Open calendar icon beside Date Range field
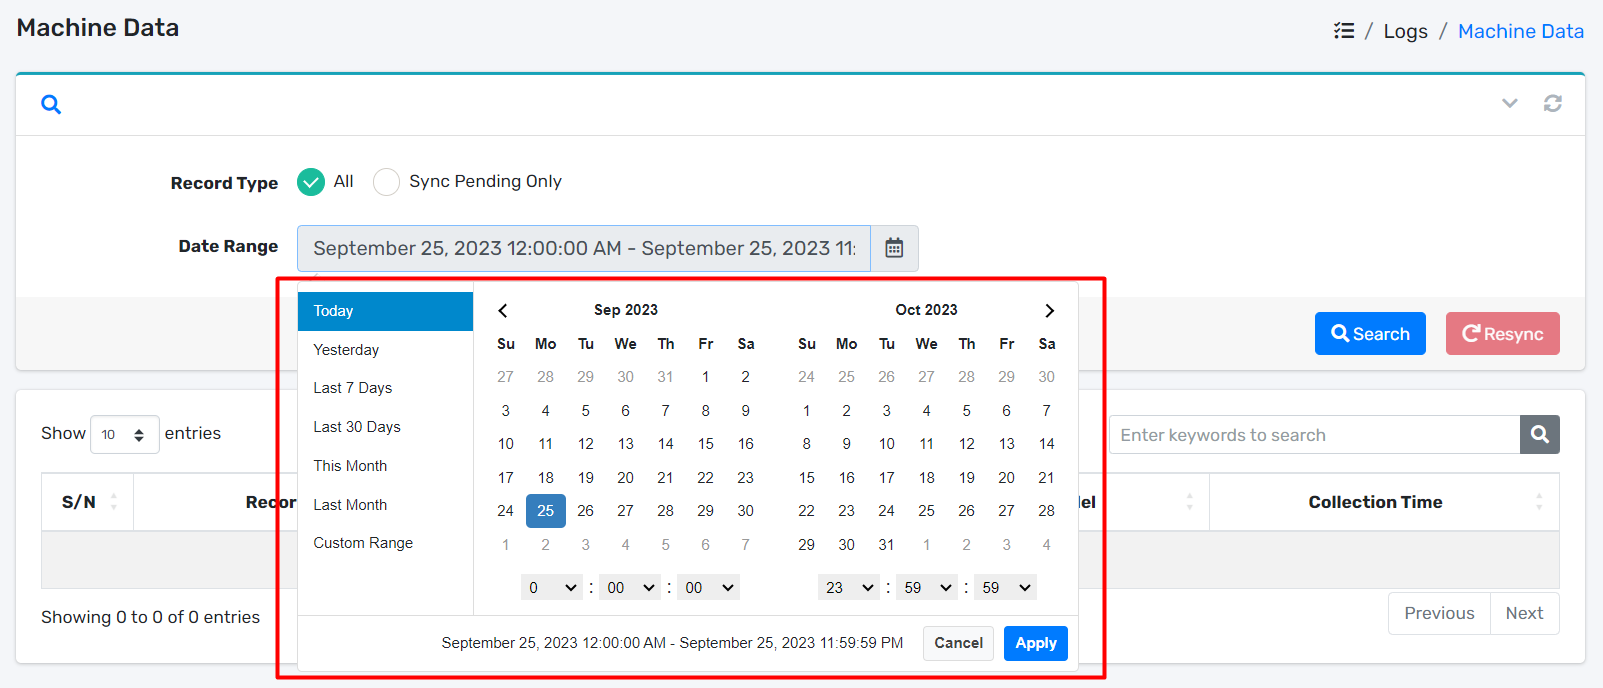Image resolution: width=1603 pixels, height=688 pixels. [894, 248]
